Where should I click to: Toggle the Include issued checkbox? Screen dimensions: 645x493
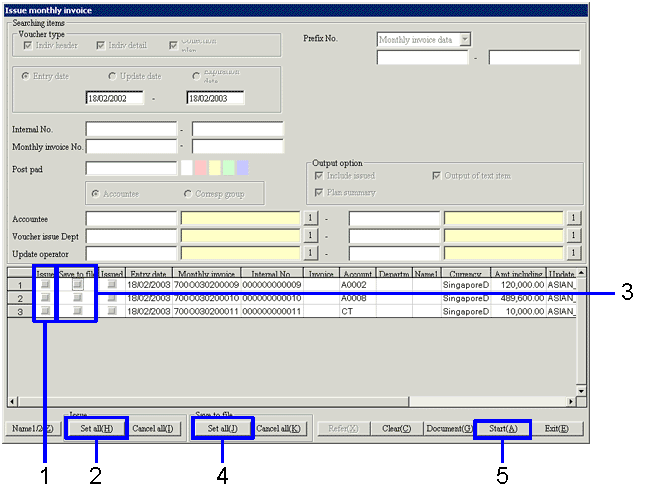318,176
